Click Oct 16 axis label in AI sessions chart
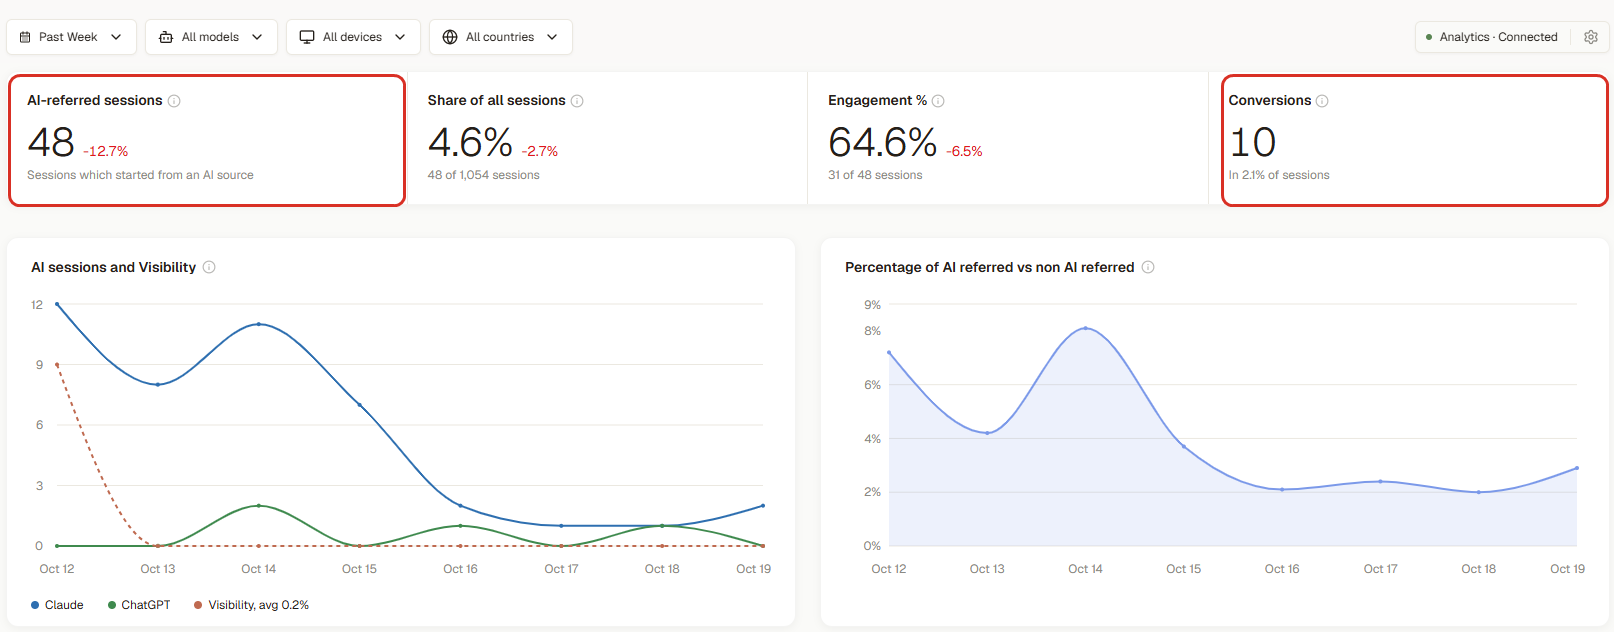 point(460,569)
